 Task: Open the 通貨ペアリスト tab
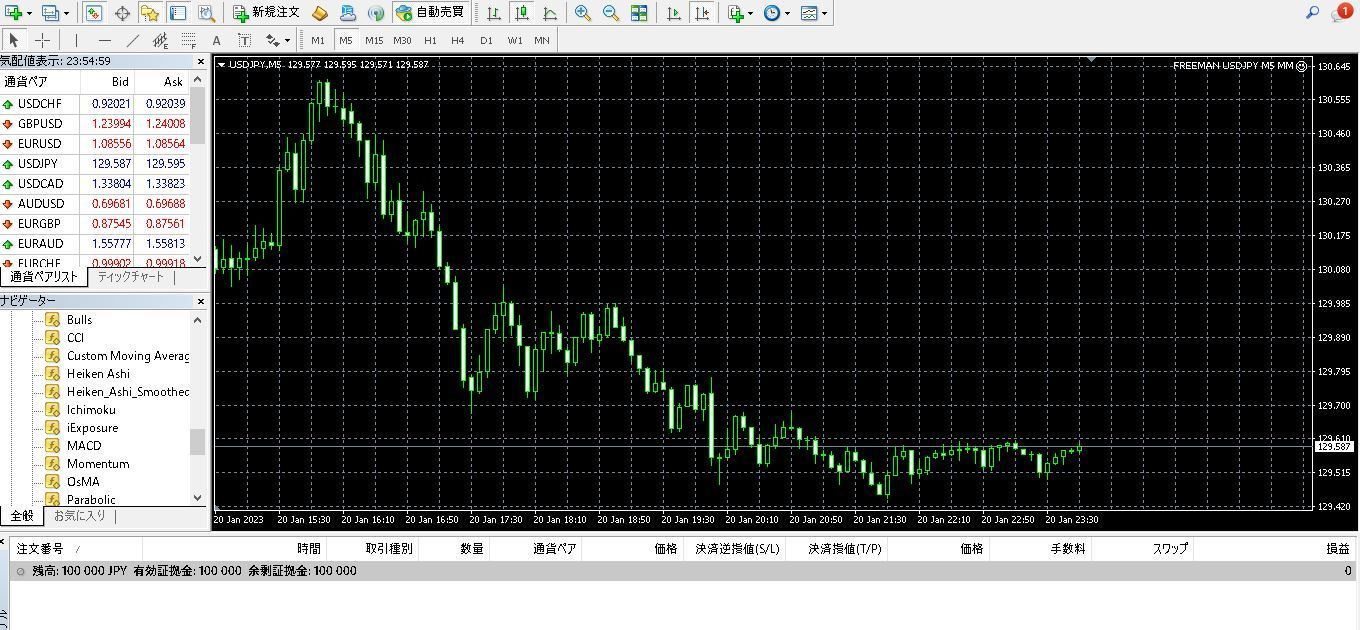tap(44, 277)
